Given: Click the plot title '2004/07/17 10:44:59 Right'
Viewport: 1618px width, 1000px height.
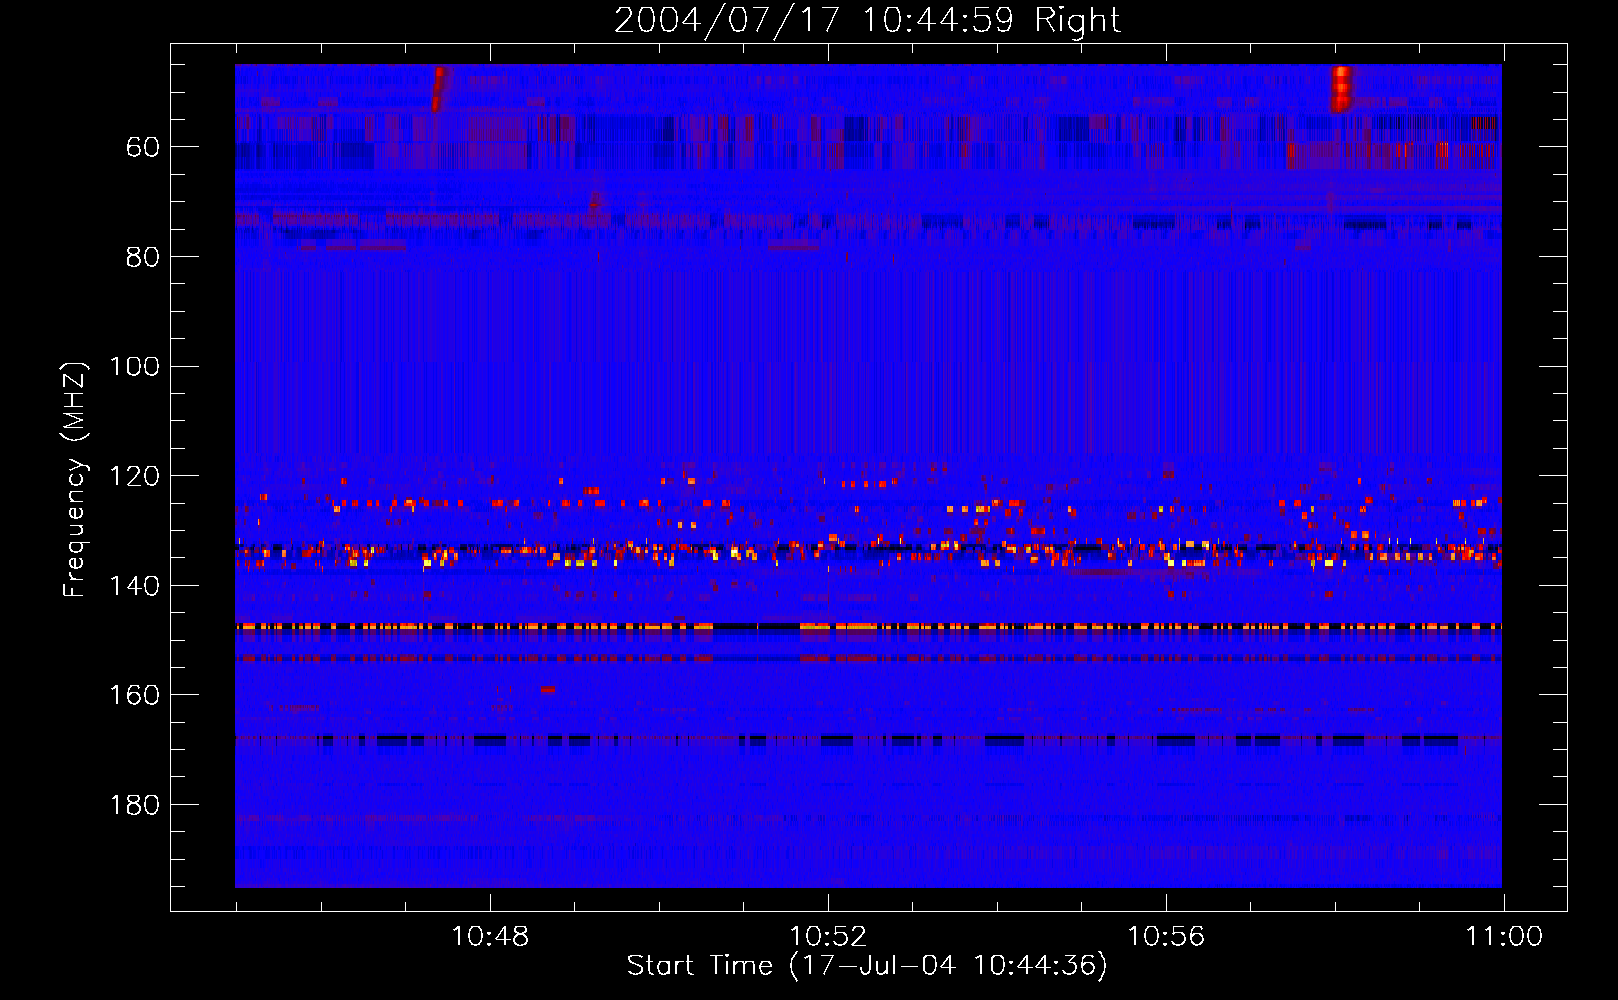Looking at the screenshot, I should (867, 20).
